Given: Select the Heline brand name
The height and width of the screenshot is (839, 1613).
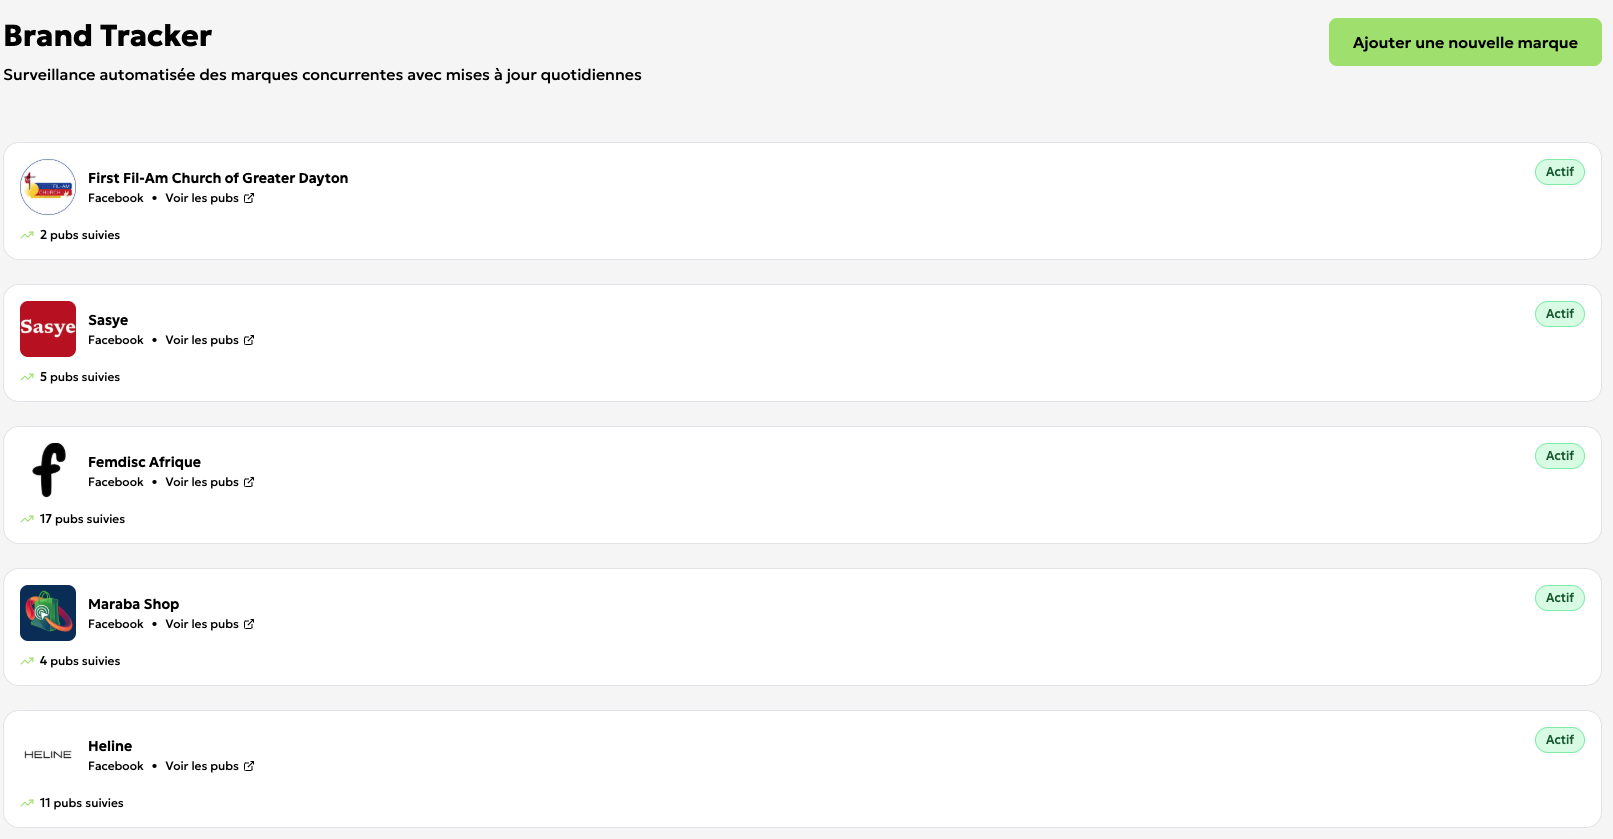Looking at the screenshot, I should pos(110,746).
